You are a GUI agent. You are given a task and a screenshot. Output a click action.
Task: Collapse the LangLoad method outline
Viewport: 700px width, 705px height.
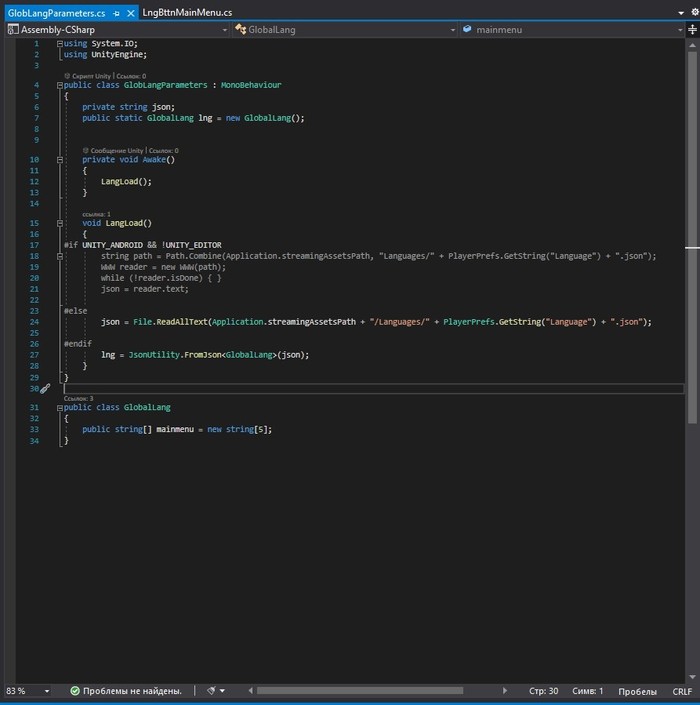[x=60, y=223]
